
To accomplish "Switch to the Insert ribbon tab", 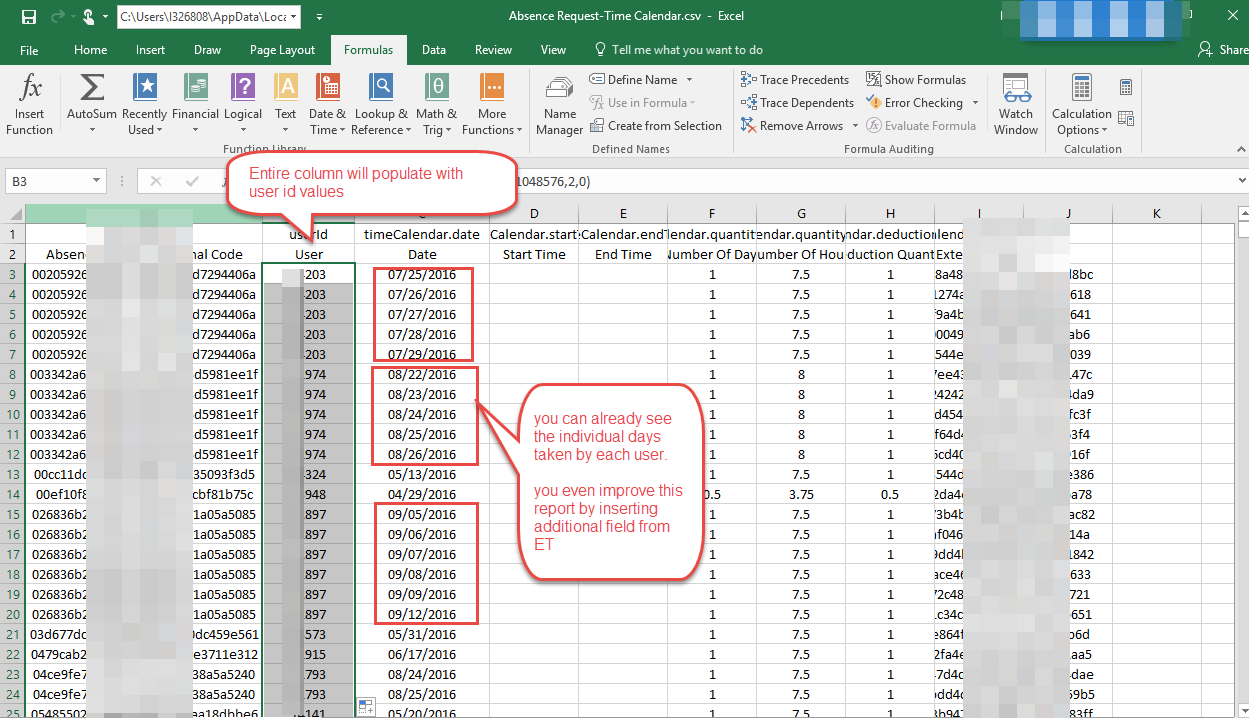I will (151, 50).
